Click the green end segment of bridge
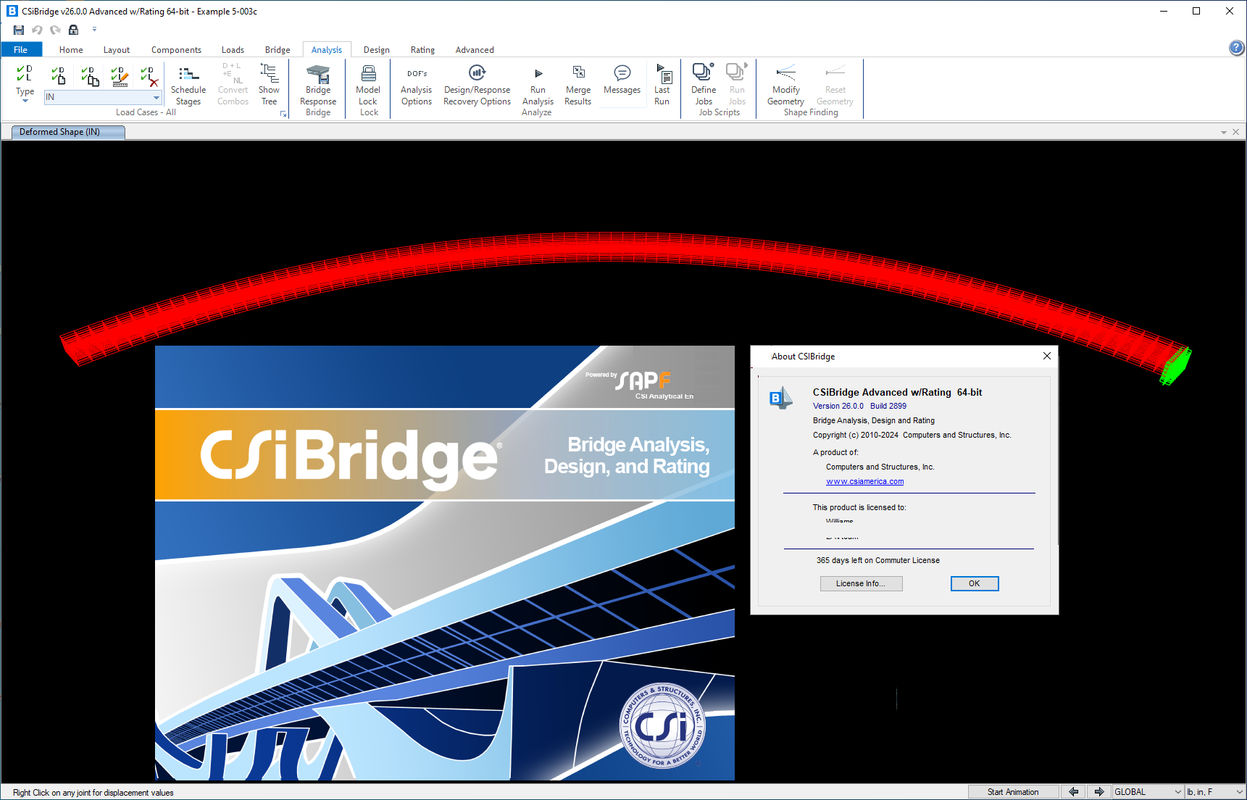 (1176, 366)
